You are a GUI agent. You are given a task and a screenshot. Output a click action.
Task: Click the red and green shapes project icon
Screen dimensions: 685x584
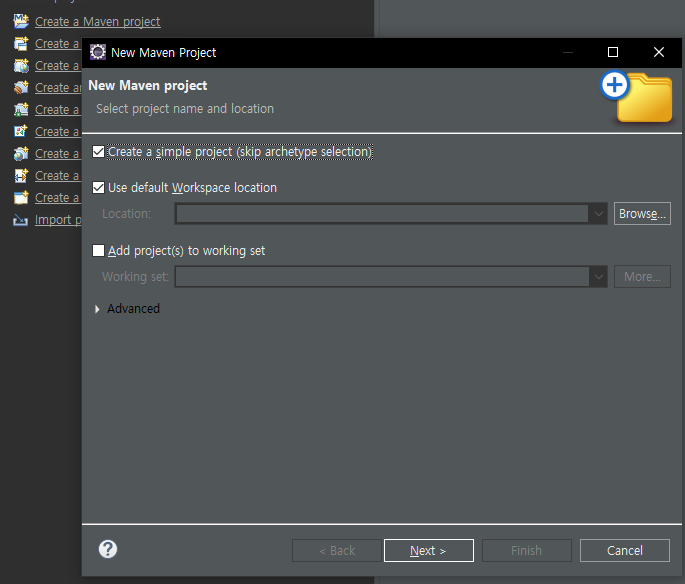click(x=21, y=131)
